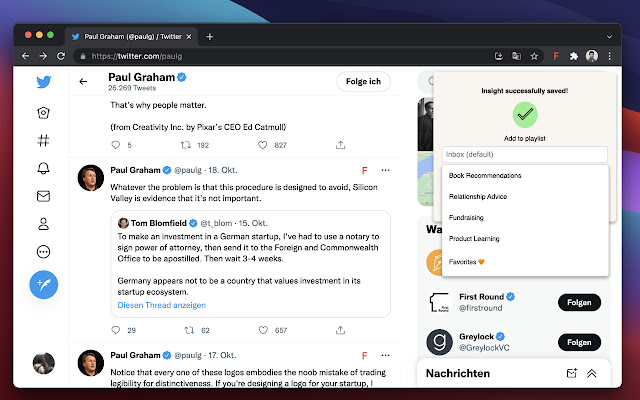640x400 pixels.
Task: Reply to the Creativity Inc. tweet
Action: point(116,145)
